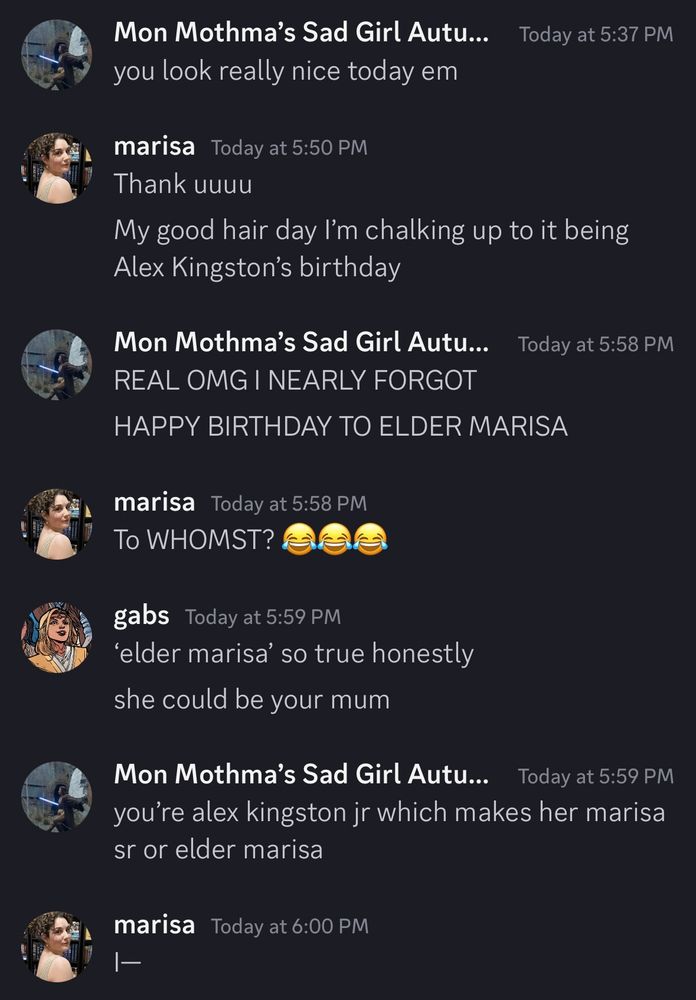696x1000 pixels.
Task: Click the message about Alex Kingston's birthday
Action: (370, 249)
